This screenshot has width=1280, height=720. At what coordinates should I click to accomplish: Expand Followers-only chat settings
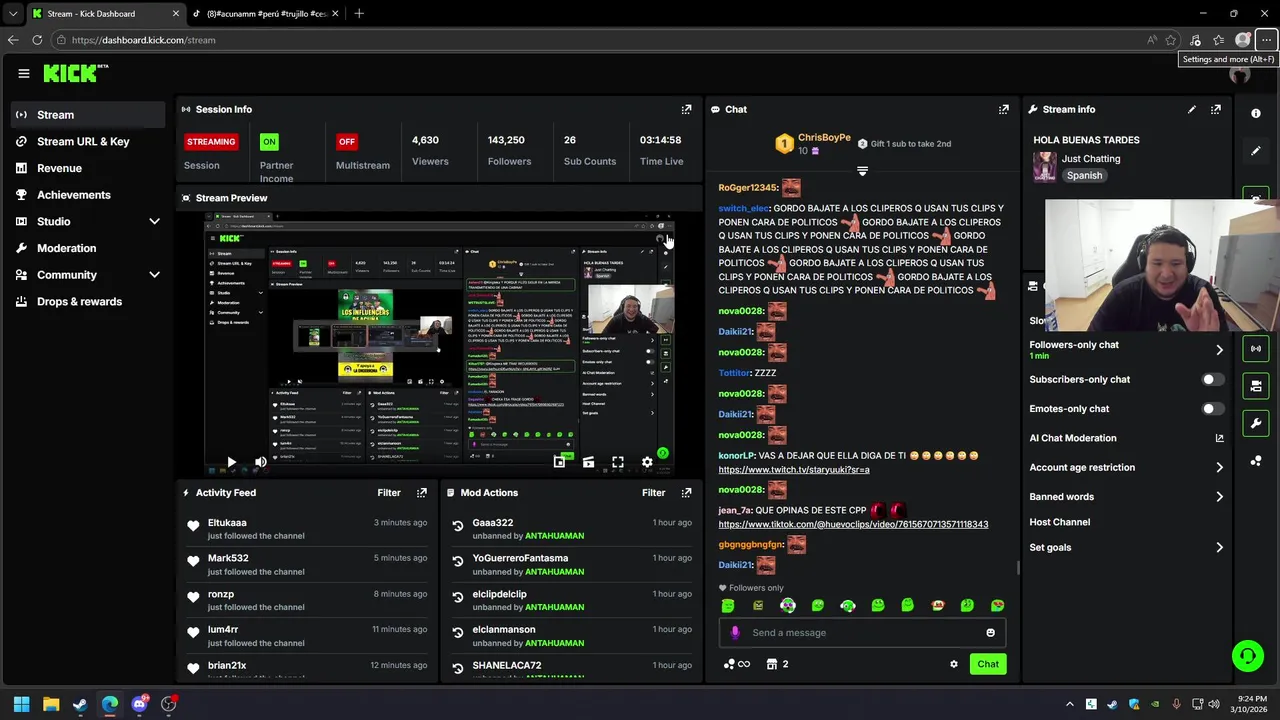coord(1219,350)
